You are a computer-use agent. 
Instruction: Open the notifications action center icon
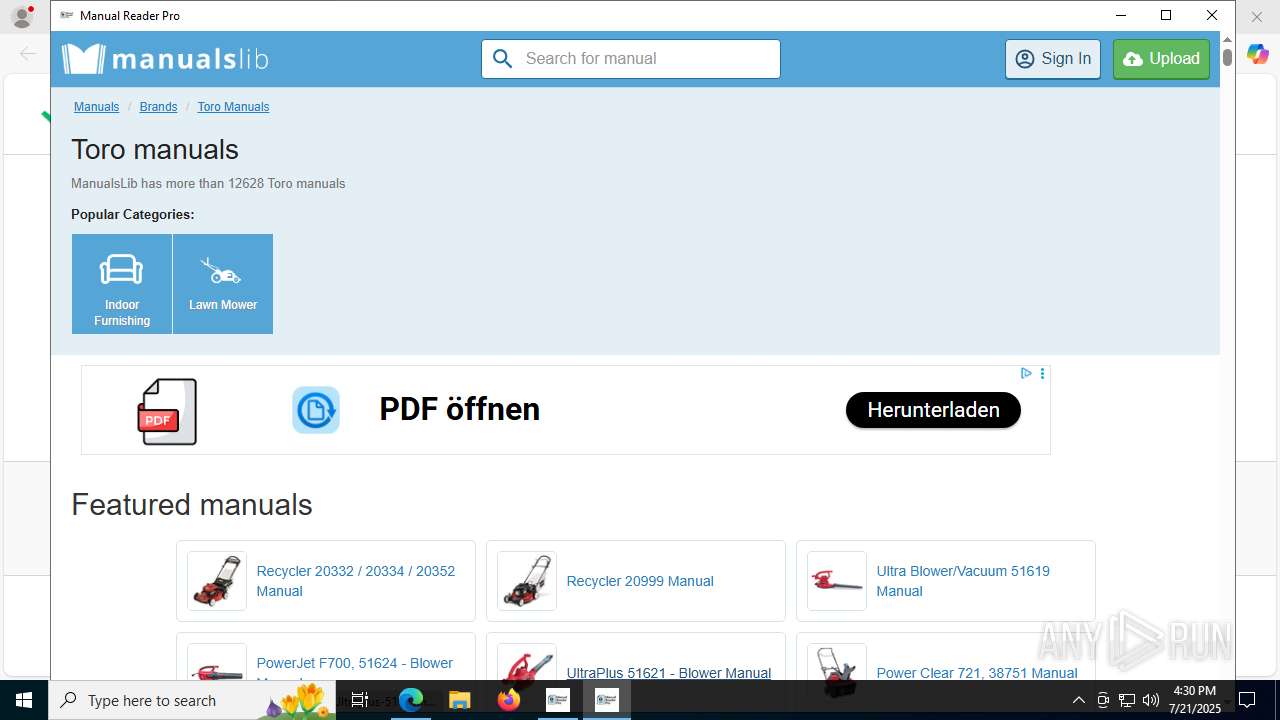(1248, 700)
